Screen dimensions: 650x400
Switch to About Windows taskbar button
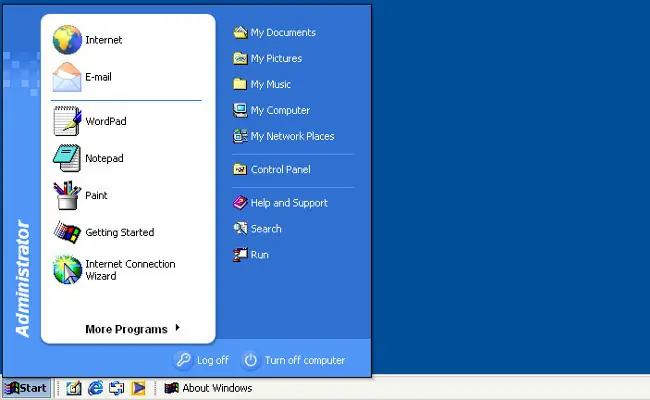point(209,388)
